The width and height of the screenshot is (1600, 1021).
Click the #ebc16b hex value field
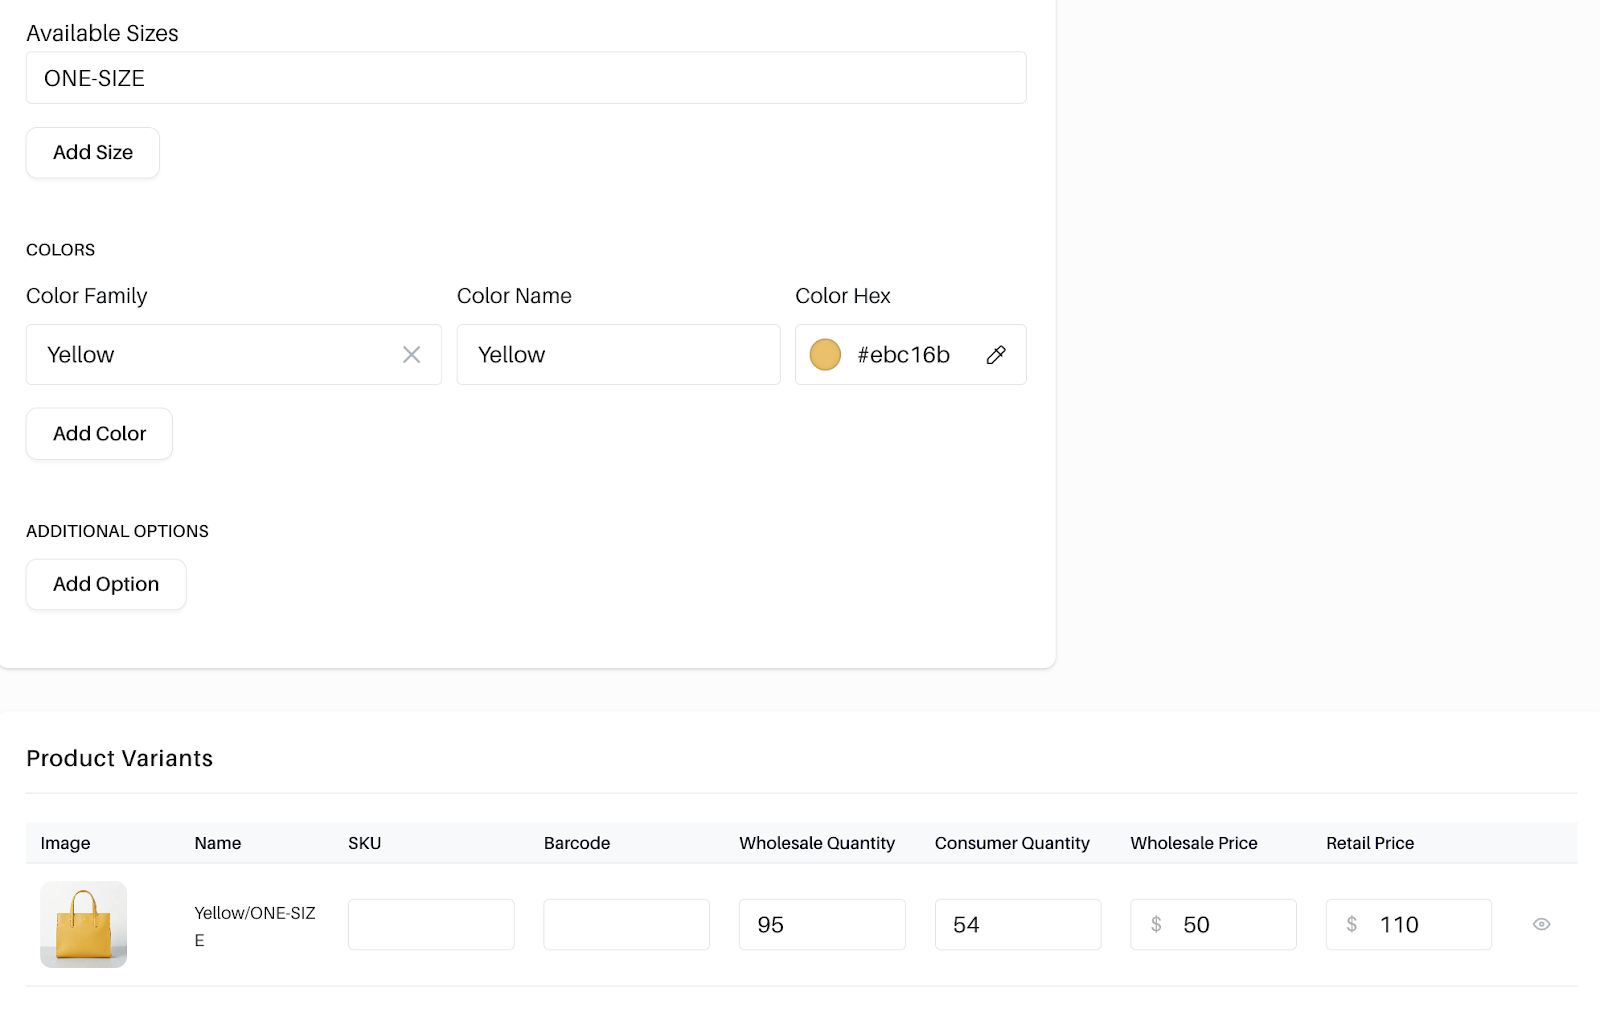pos(903,355)
